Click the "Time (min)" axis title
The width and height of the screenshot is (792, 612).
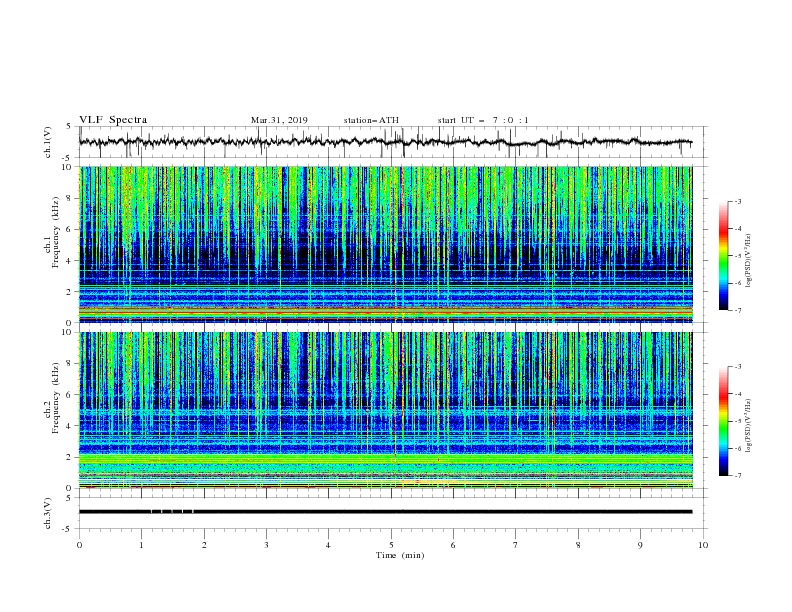[x=400, y=555]
